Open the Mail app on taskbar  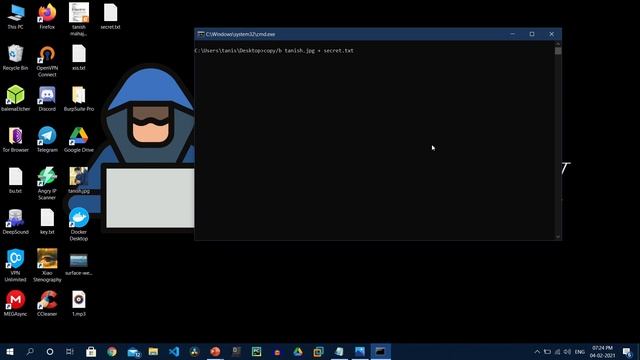pyautogui.click(x=133, y=351)
